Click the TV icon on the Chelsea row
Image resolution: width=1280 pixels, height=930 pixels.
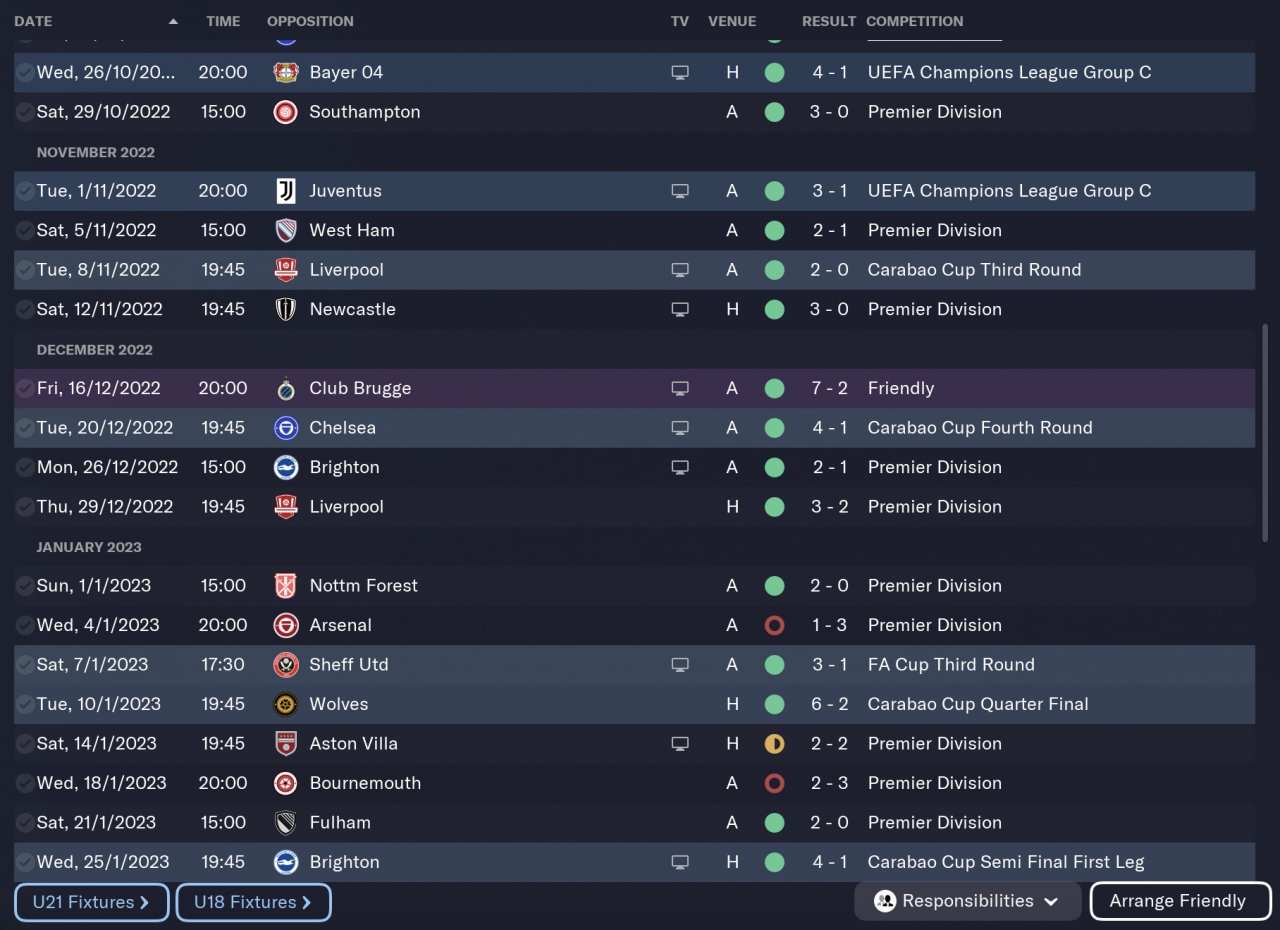[x=680, y=428]
